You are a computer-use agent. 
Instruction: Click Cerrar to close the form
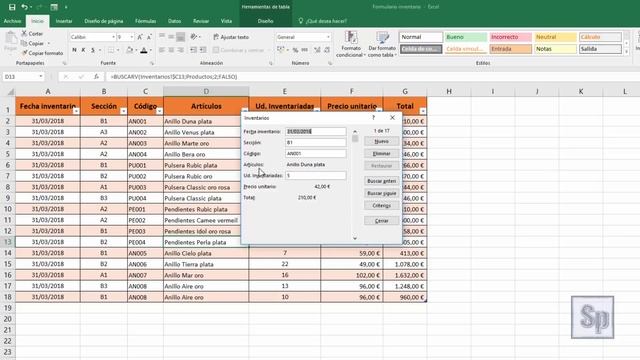381,220
